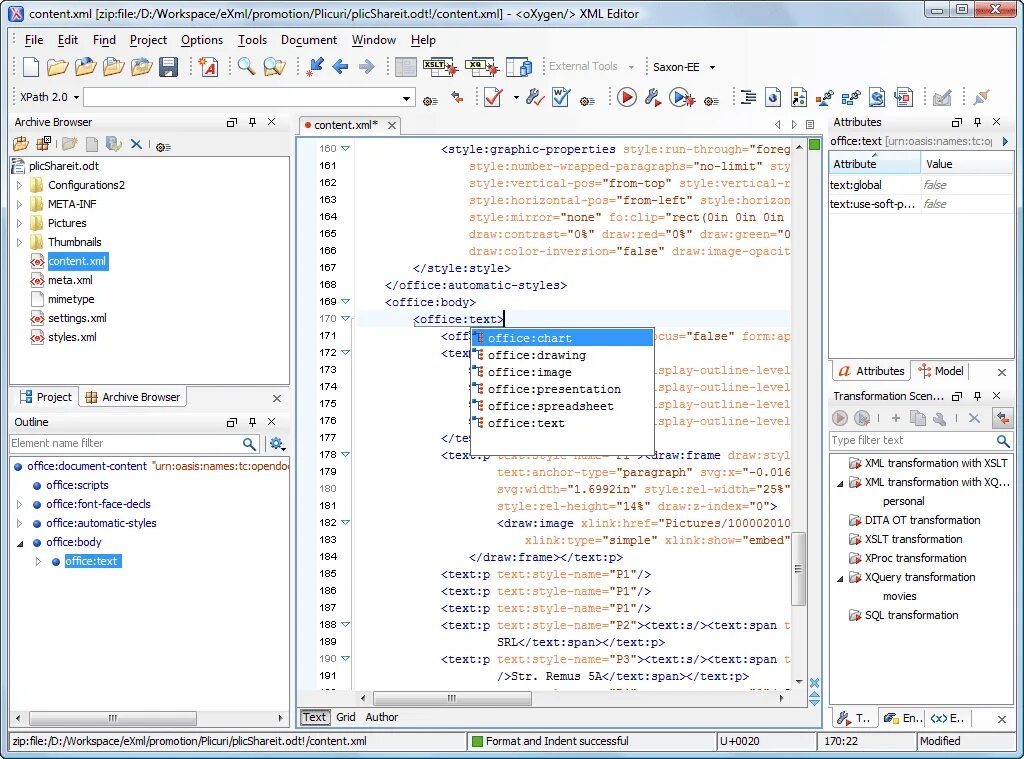The image size is (1024, 759).
Task: Click the editor horizontal scrollbar thumb
Action: click(x=452, y=698)
